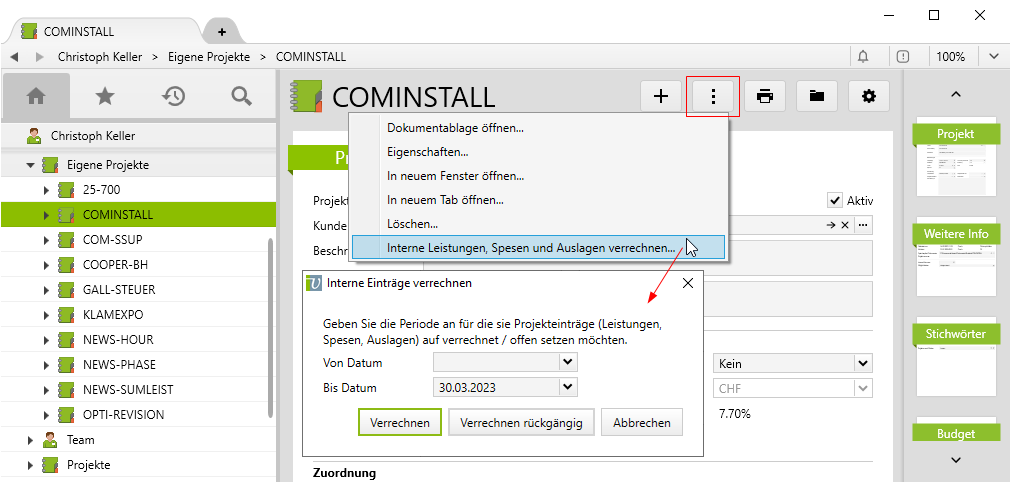Viewport: 1011px width, 483px height.
Task: Click the notification bell icon
Action: click(863, 57)
